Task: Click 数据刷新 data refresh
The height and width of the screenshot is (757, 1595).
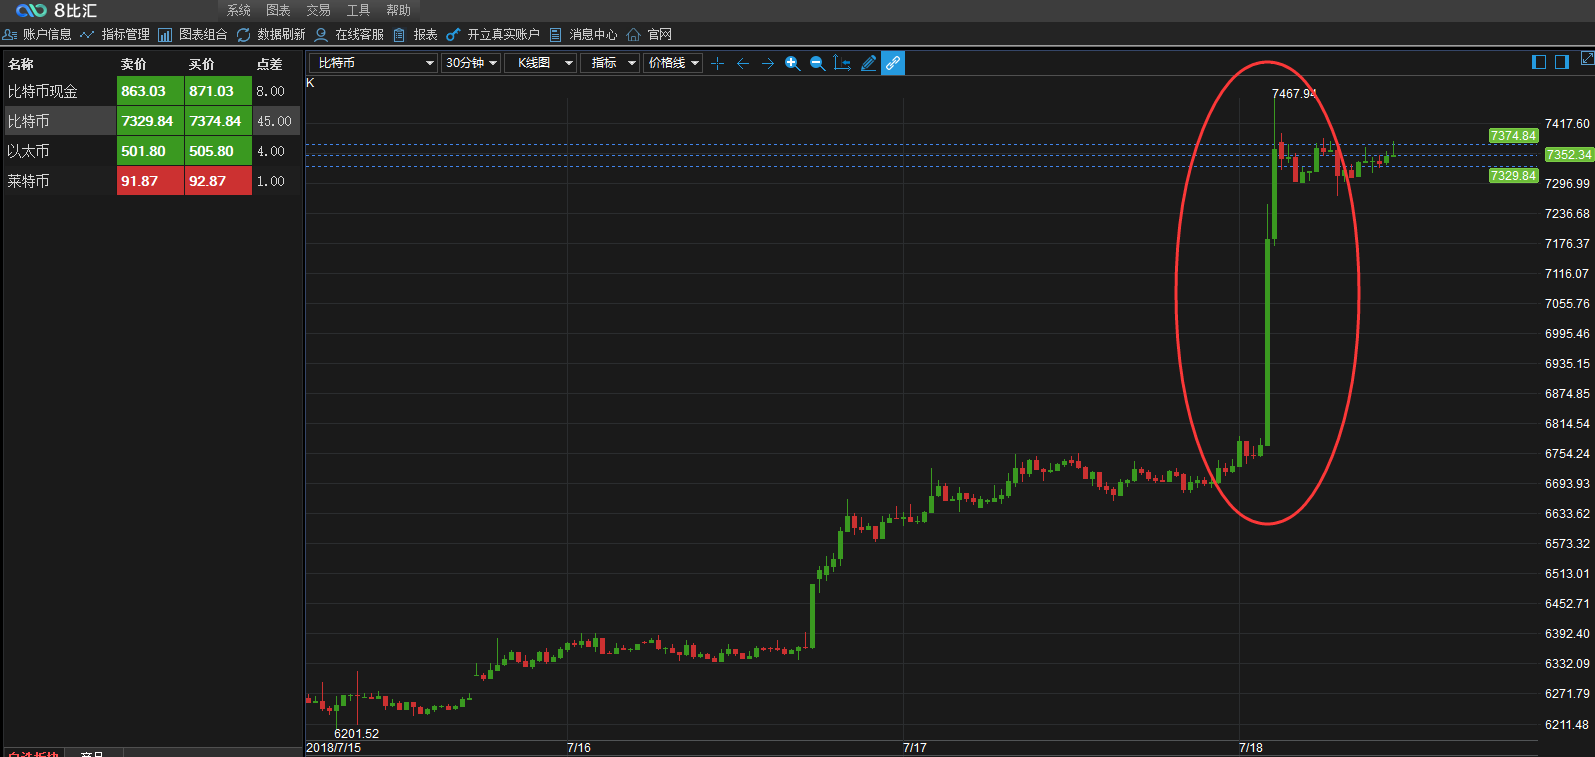Action: [271, 34]
